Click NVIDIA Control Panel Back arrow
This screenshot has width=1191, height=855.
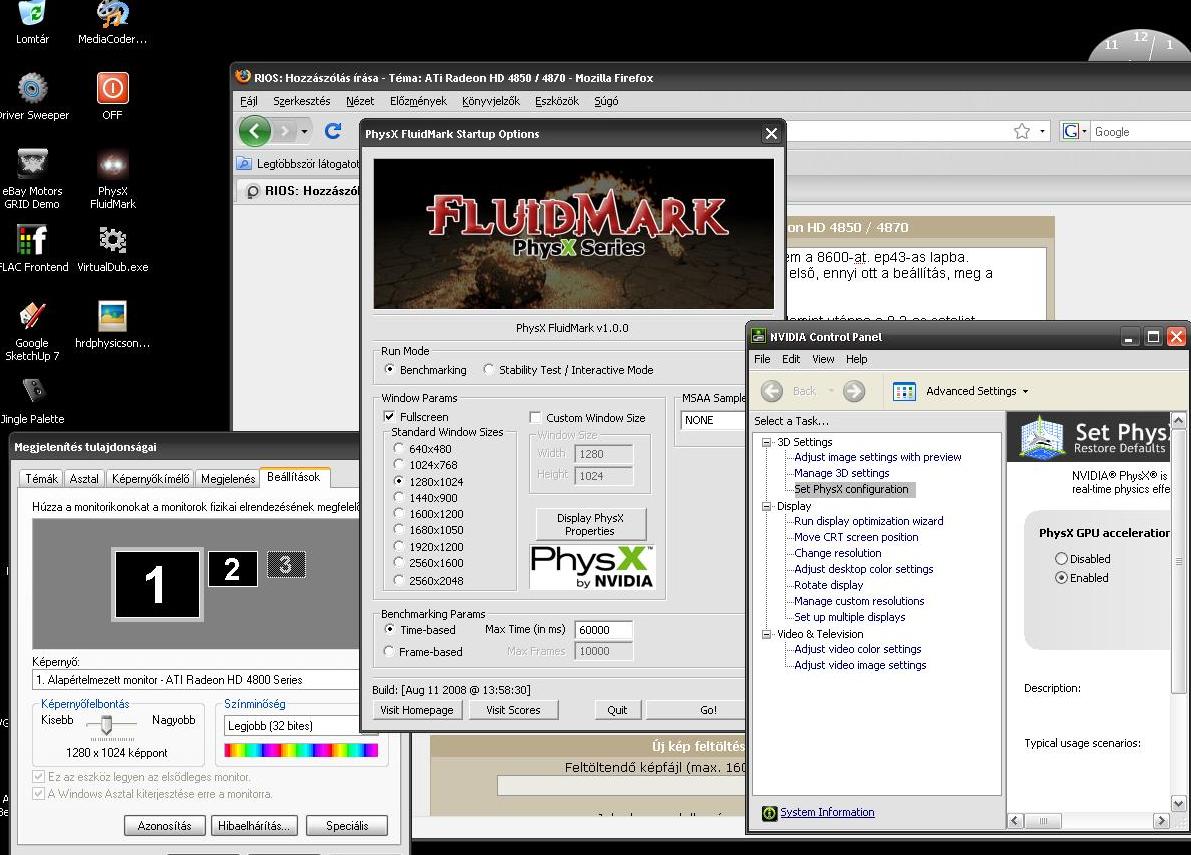click(772, 391)
